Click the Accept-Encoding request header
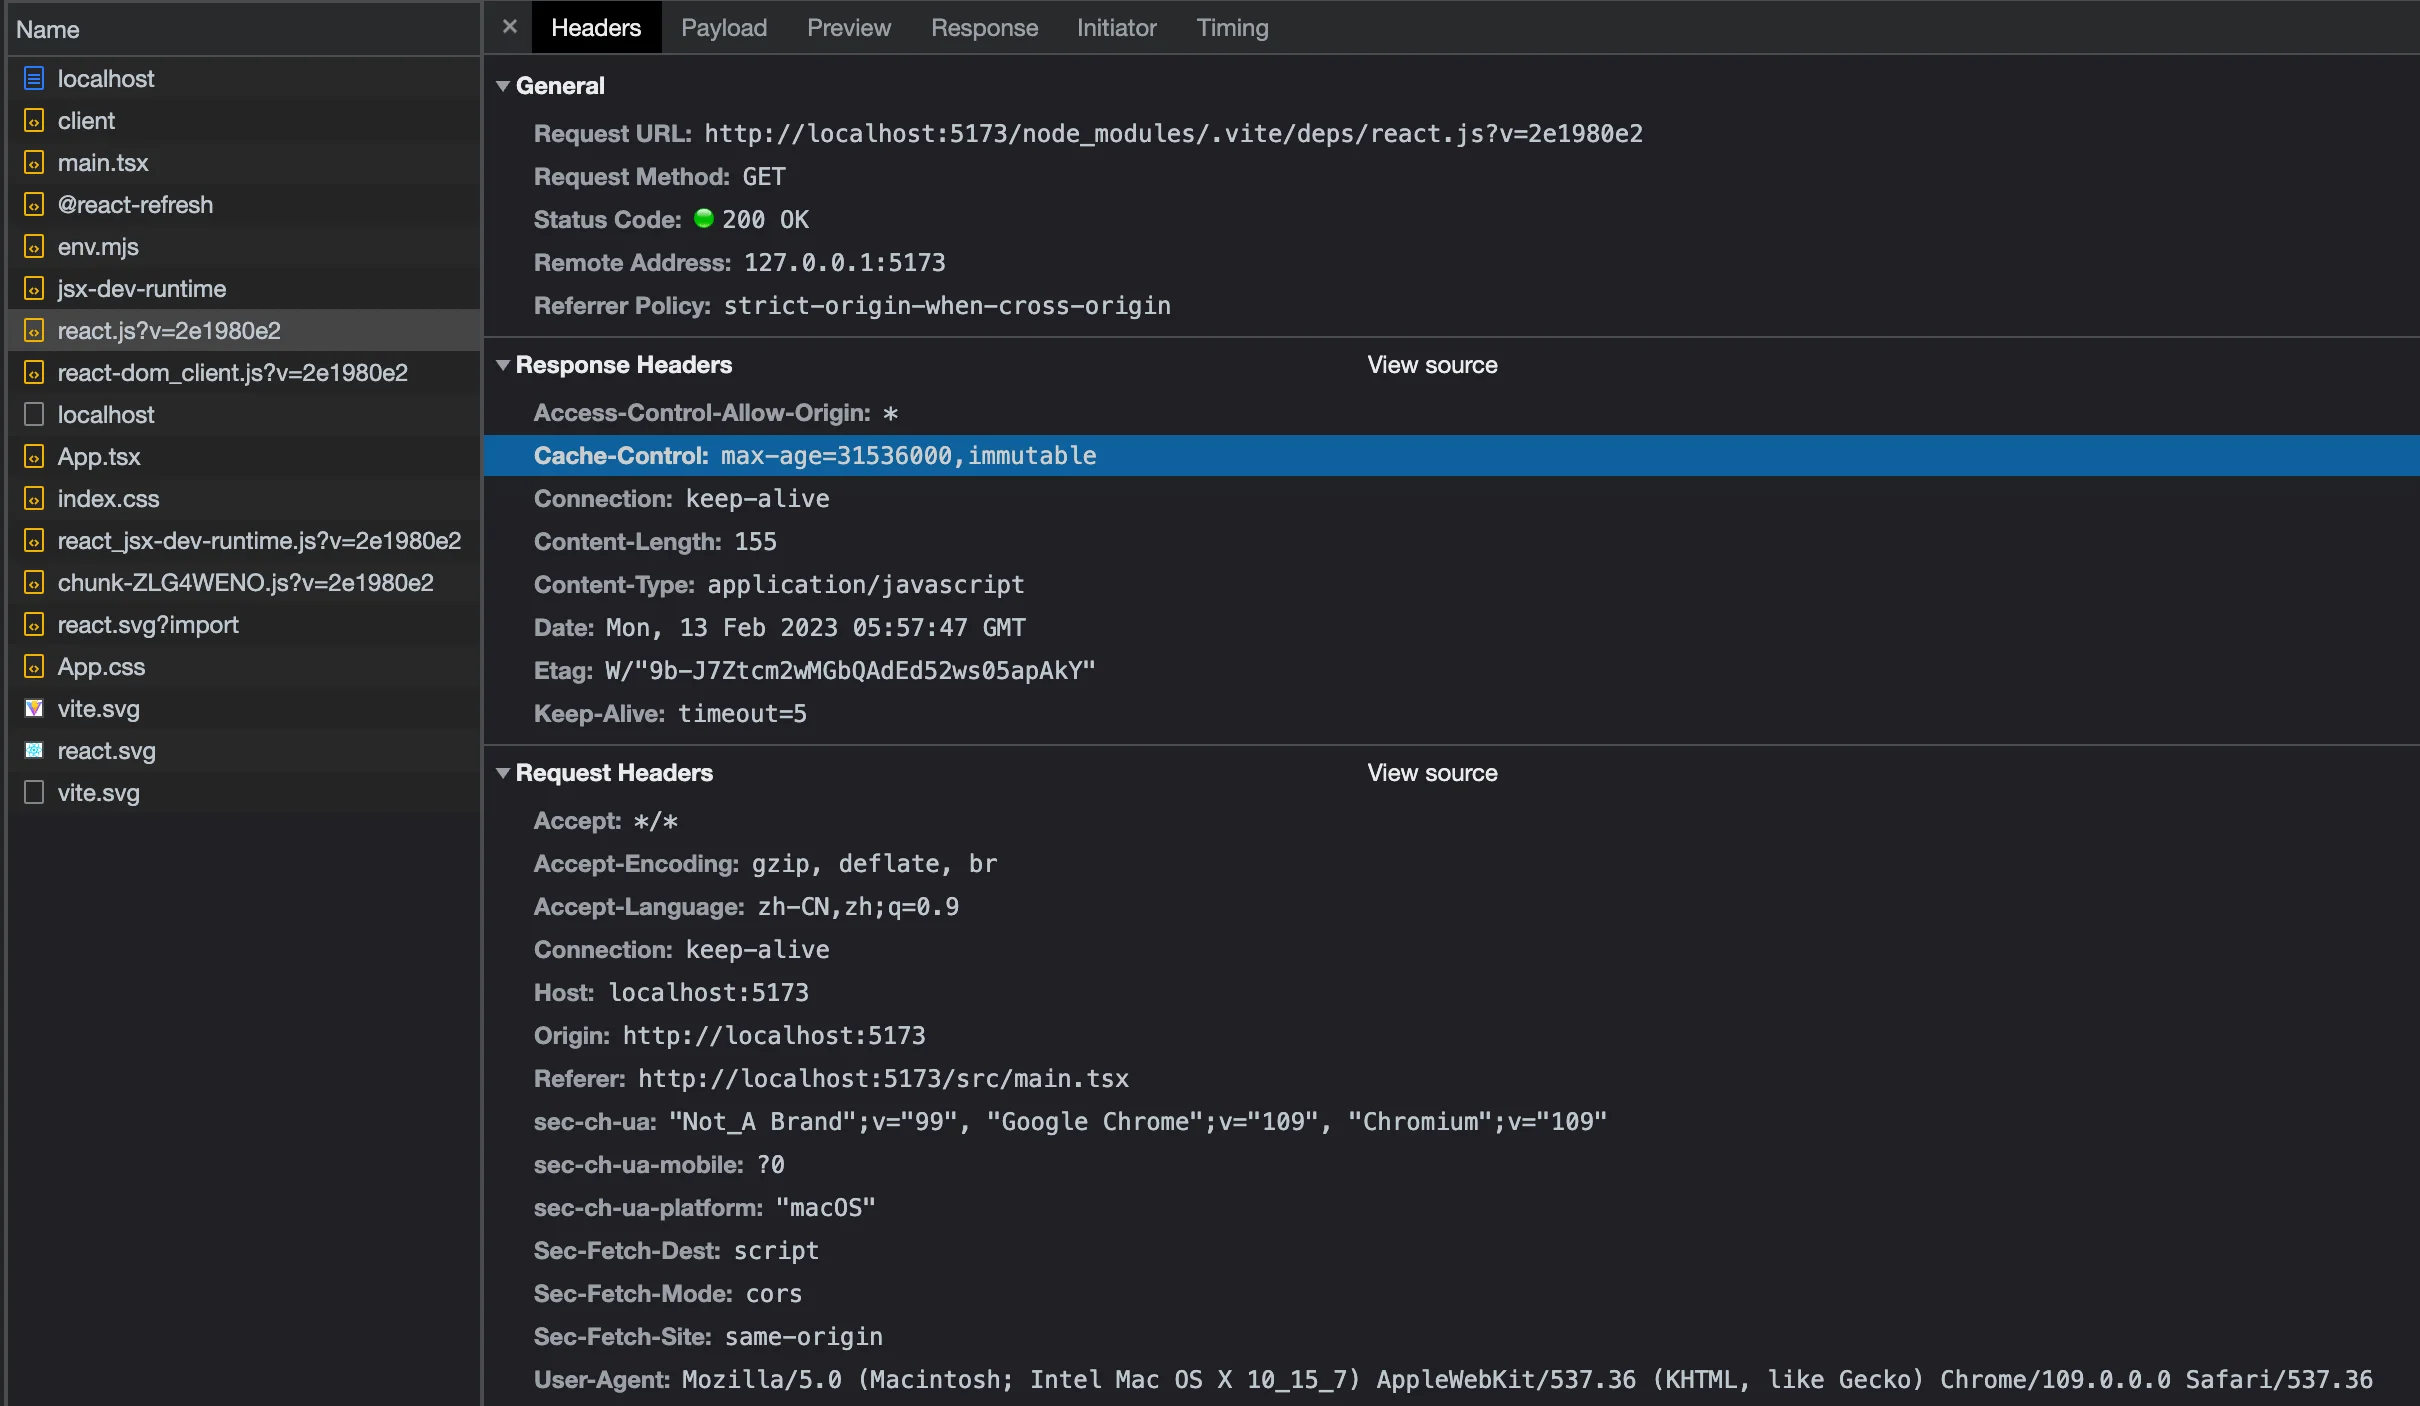The height and width of the screenshot is (1406, 2420). pyautogui.click(x=765, y=863)
